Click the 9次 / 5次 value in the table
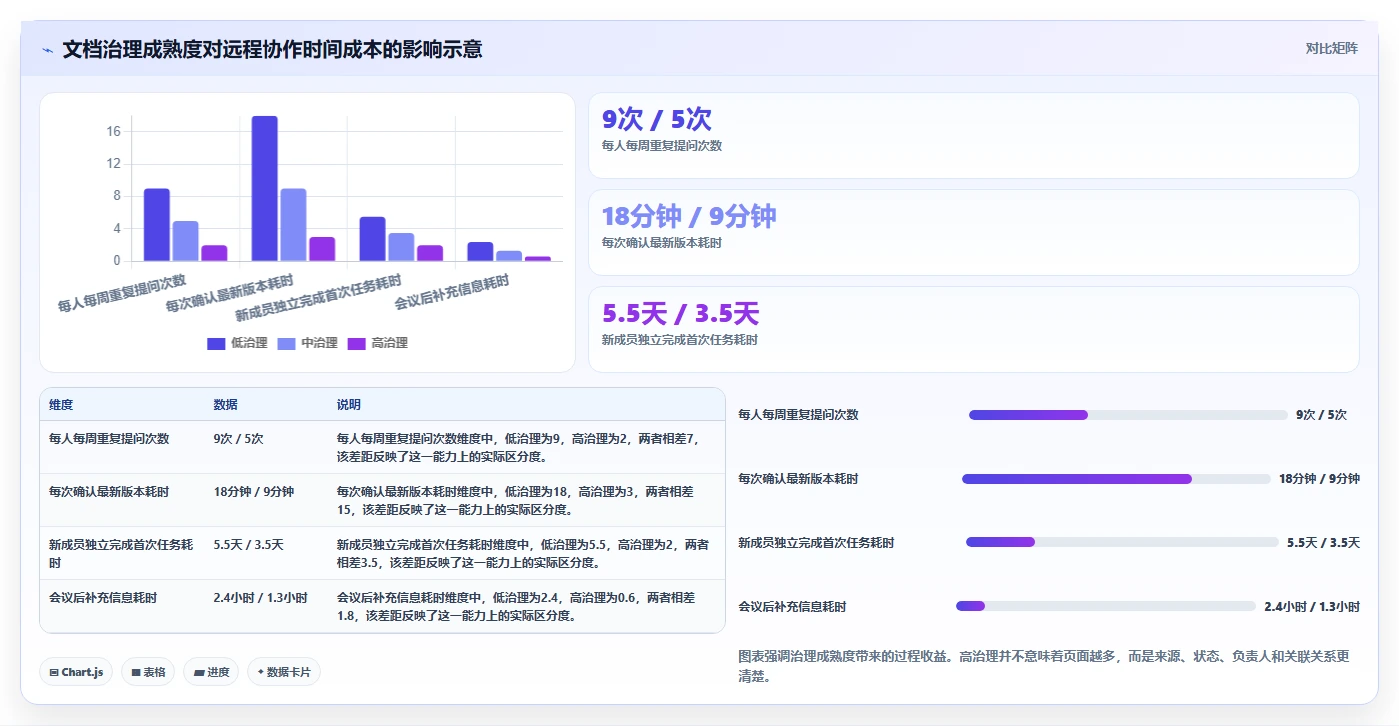Image resolution: width=1399 pixels, height=726 pixels. coord(238,438)
